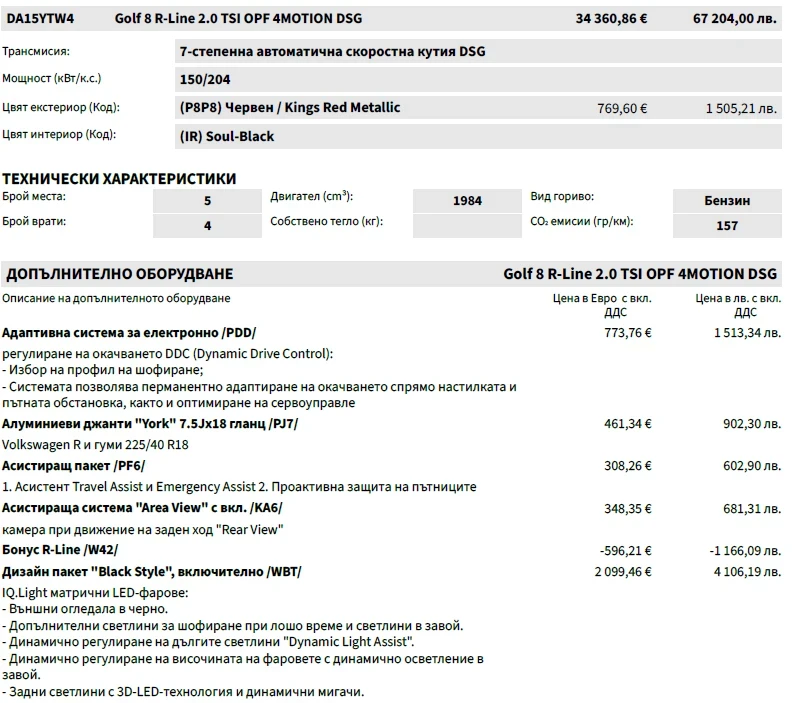Click Black Style price 4 106,19 лв.
The image size is (799, 703).
(x=747, y=572)
